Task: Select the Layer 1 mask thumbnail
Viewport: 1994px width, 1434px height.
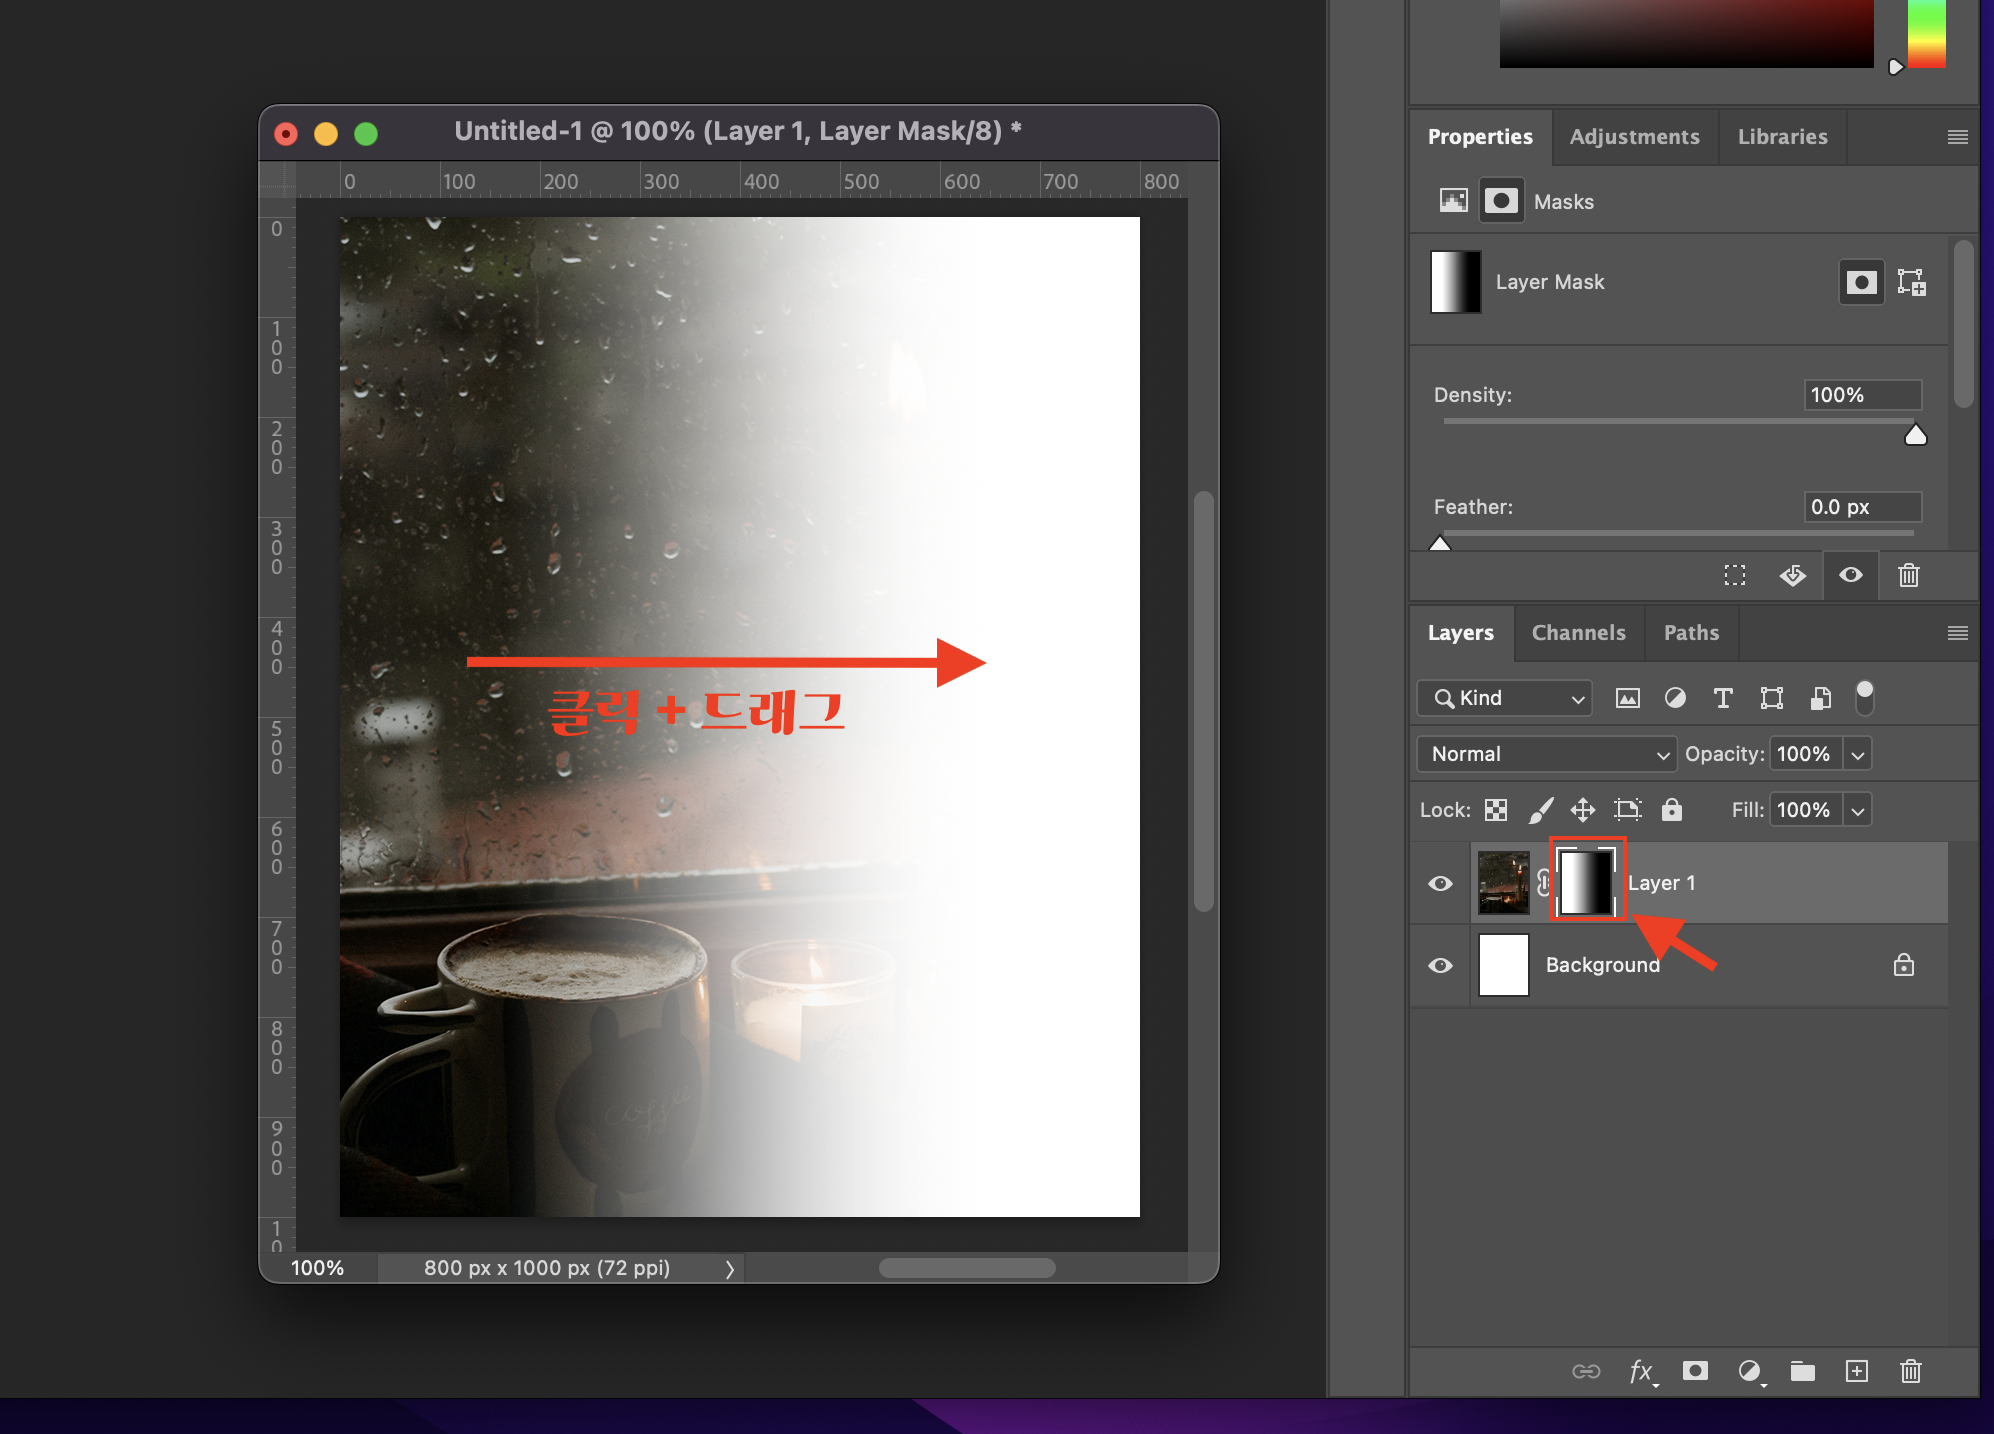Action: 1587,881
